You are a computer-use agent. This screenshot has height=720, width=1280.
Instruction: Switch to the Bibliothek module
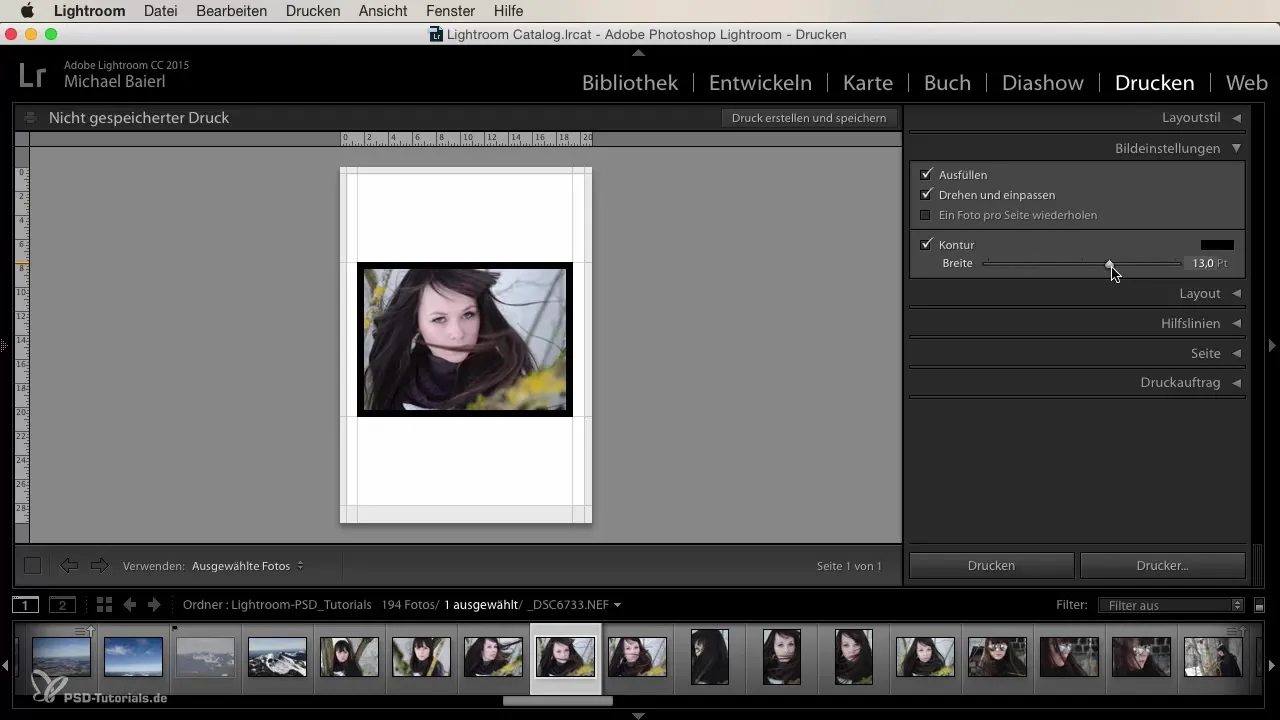pos(630,83)
